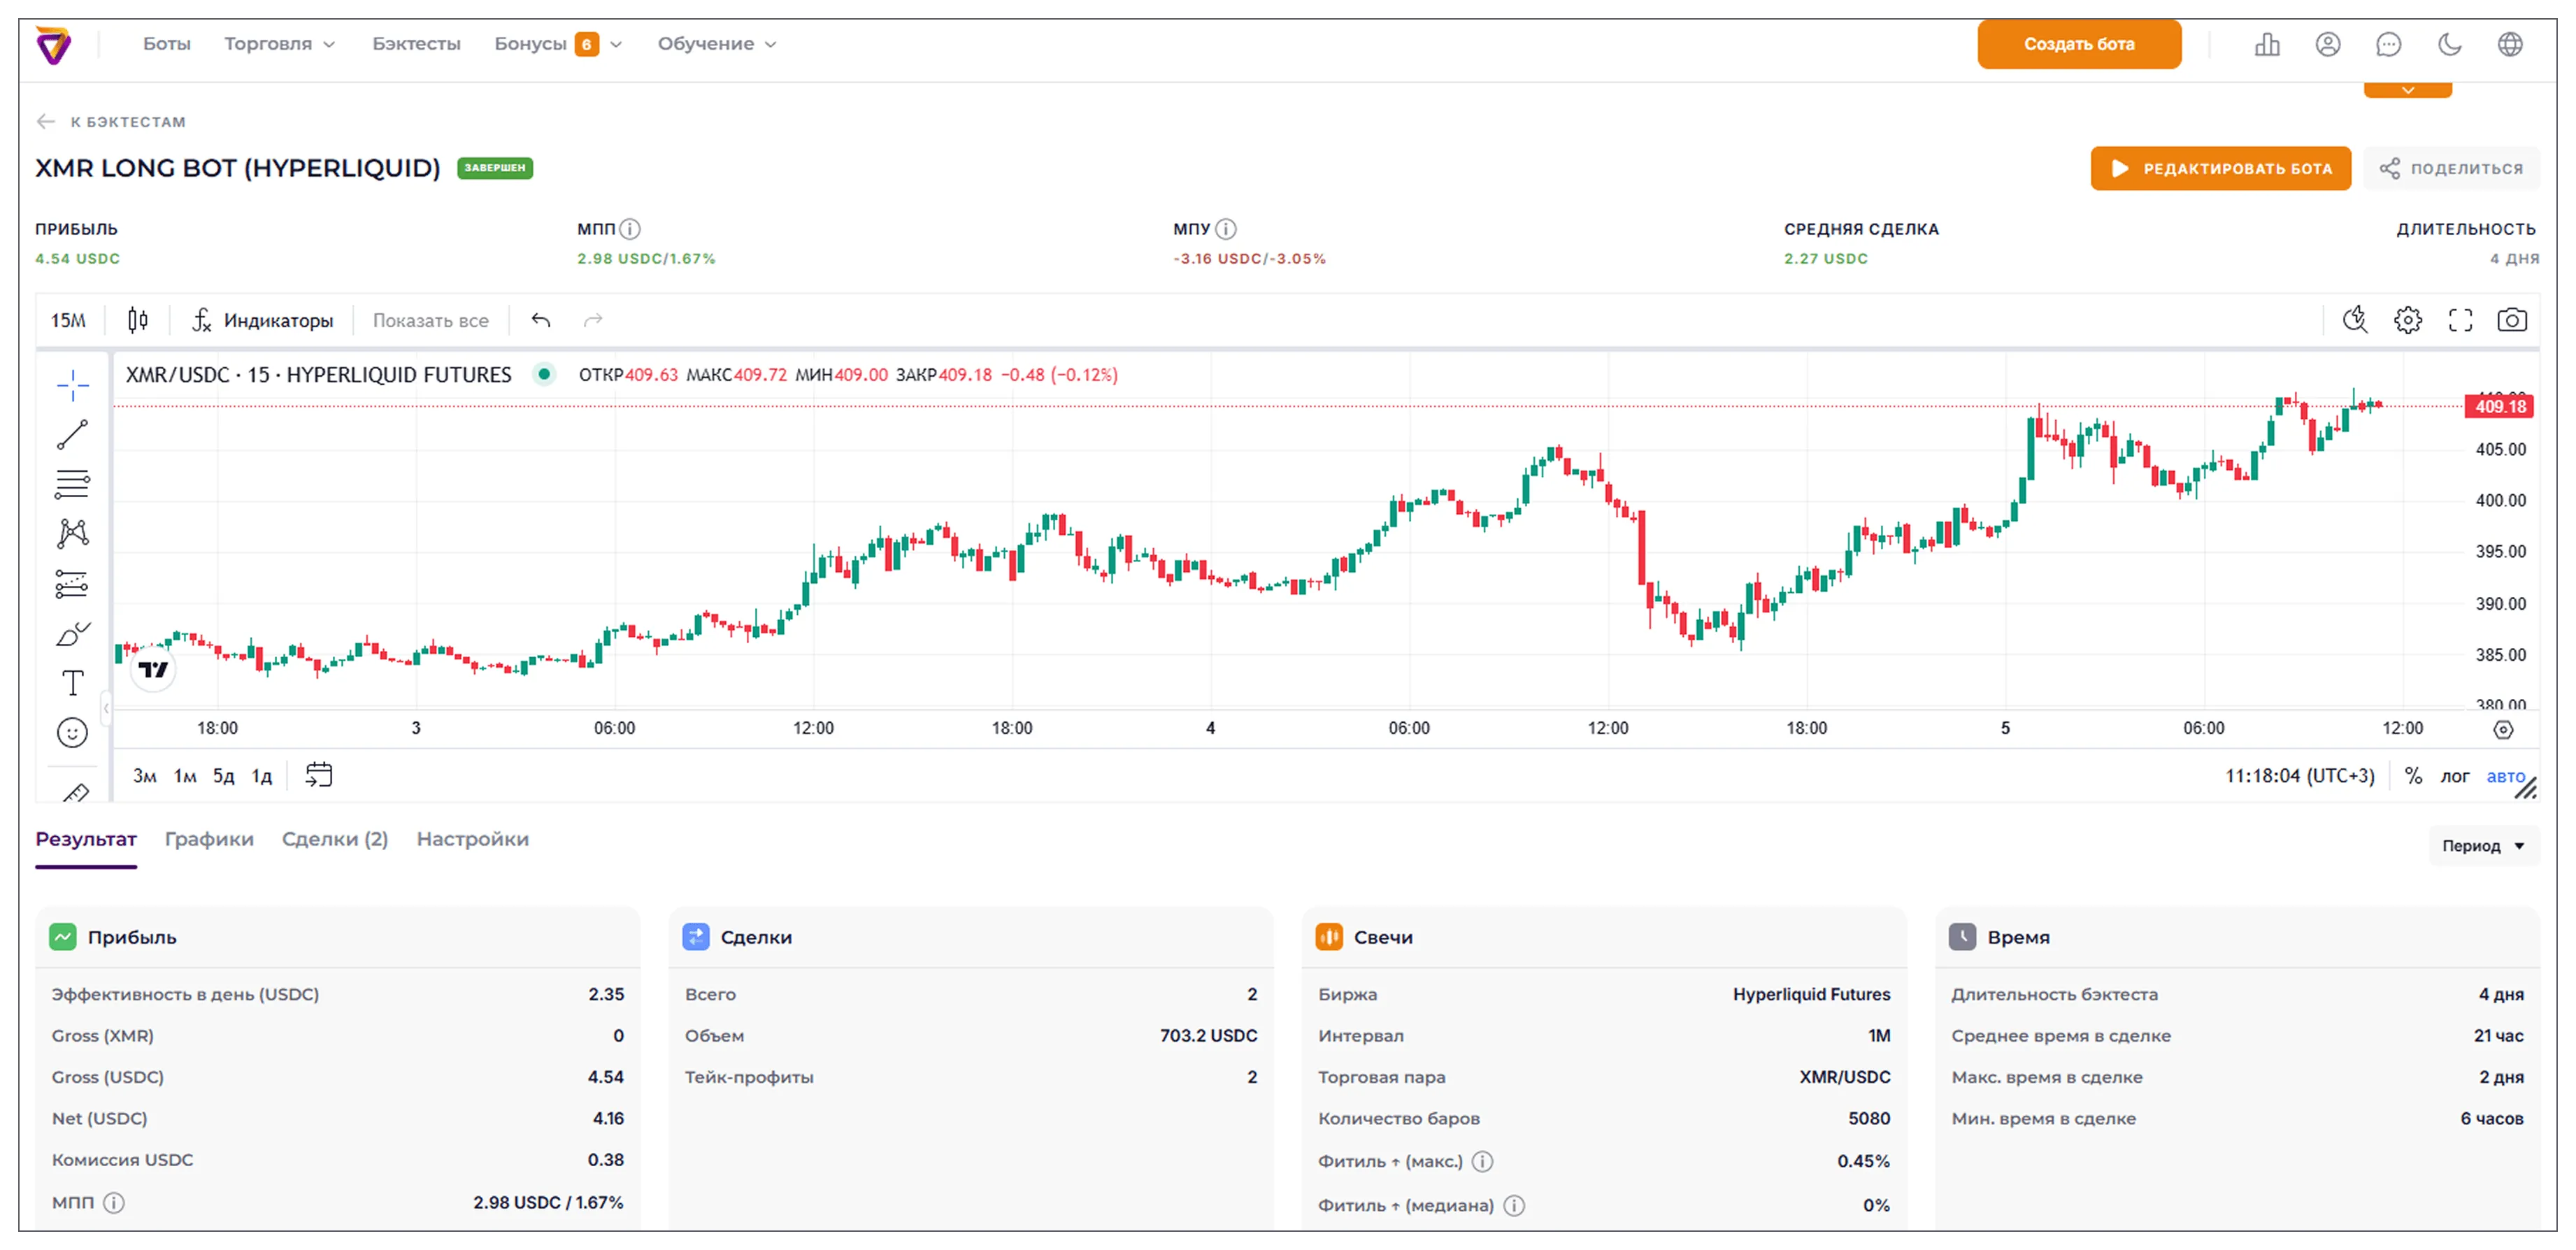Toggle percent scale mode

click(2413, 776)
